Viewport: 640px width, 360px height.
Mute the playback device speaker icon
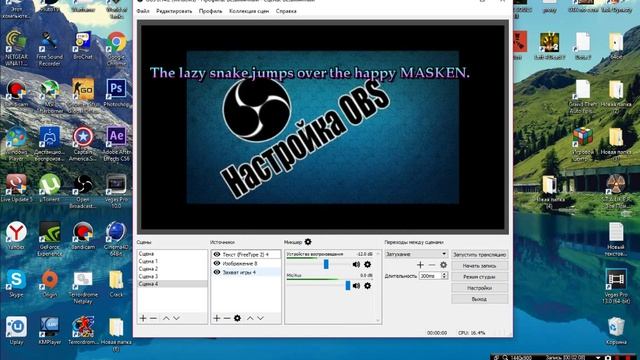[356, 264]
